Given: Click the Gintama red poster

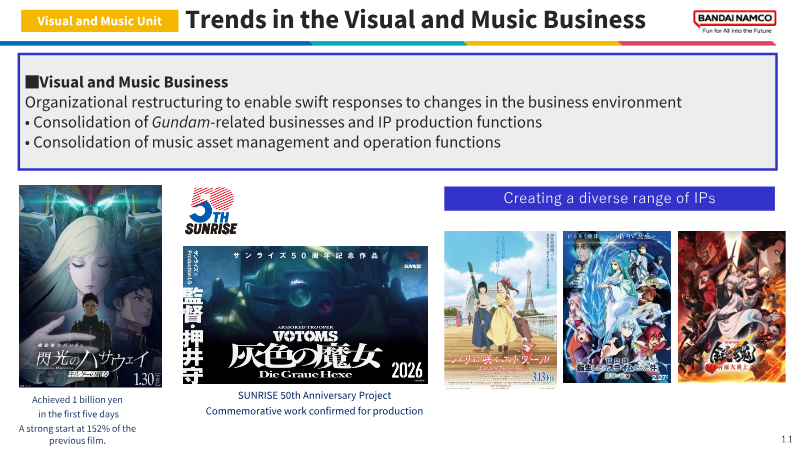Looking at the screenshot, I should pyautogui.click(x=732, y=307).
